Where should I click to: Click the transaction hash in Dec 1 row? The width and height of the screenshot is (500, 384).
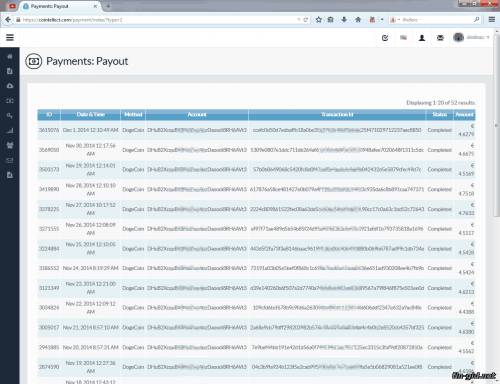337,130
